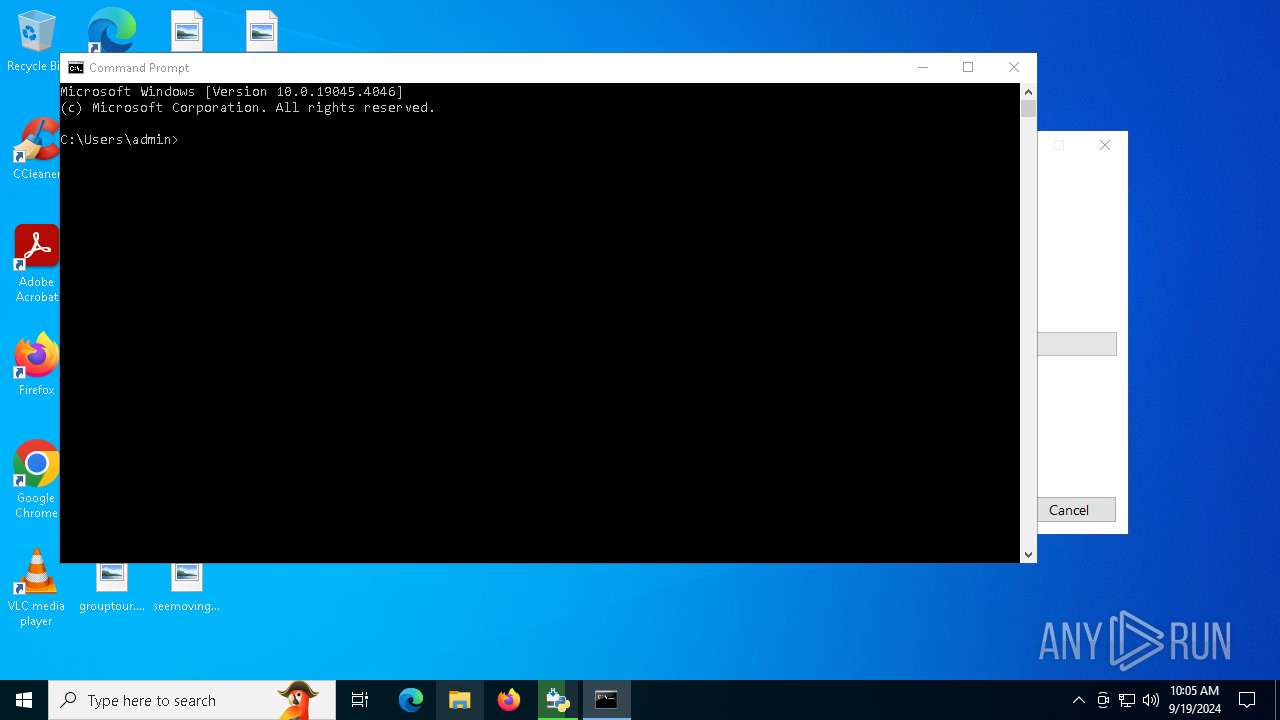Click the progress bar in background dialog
Viewport: 1280px width, 720px height.
pos(1076,344)
